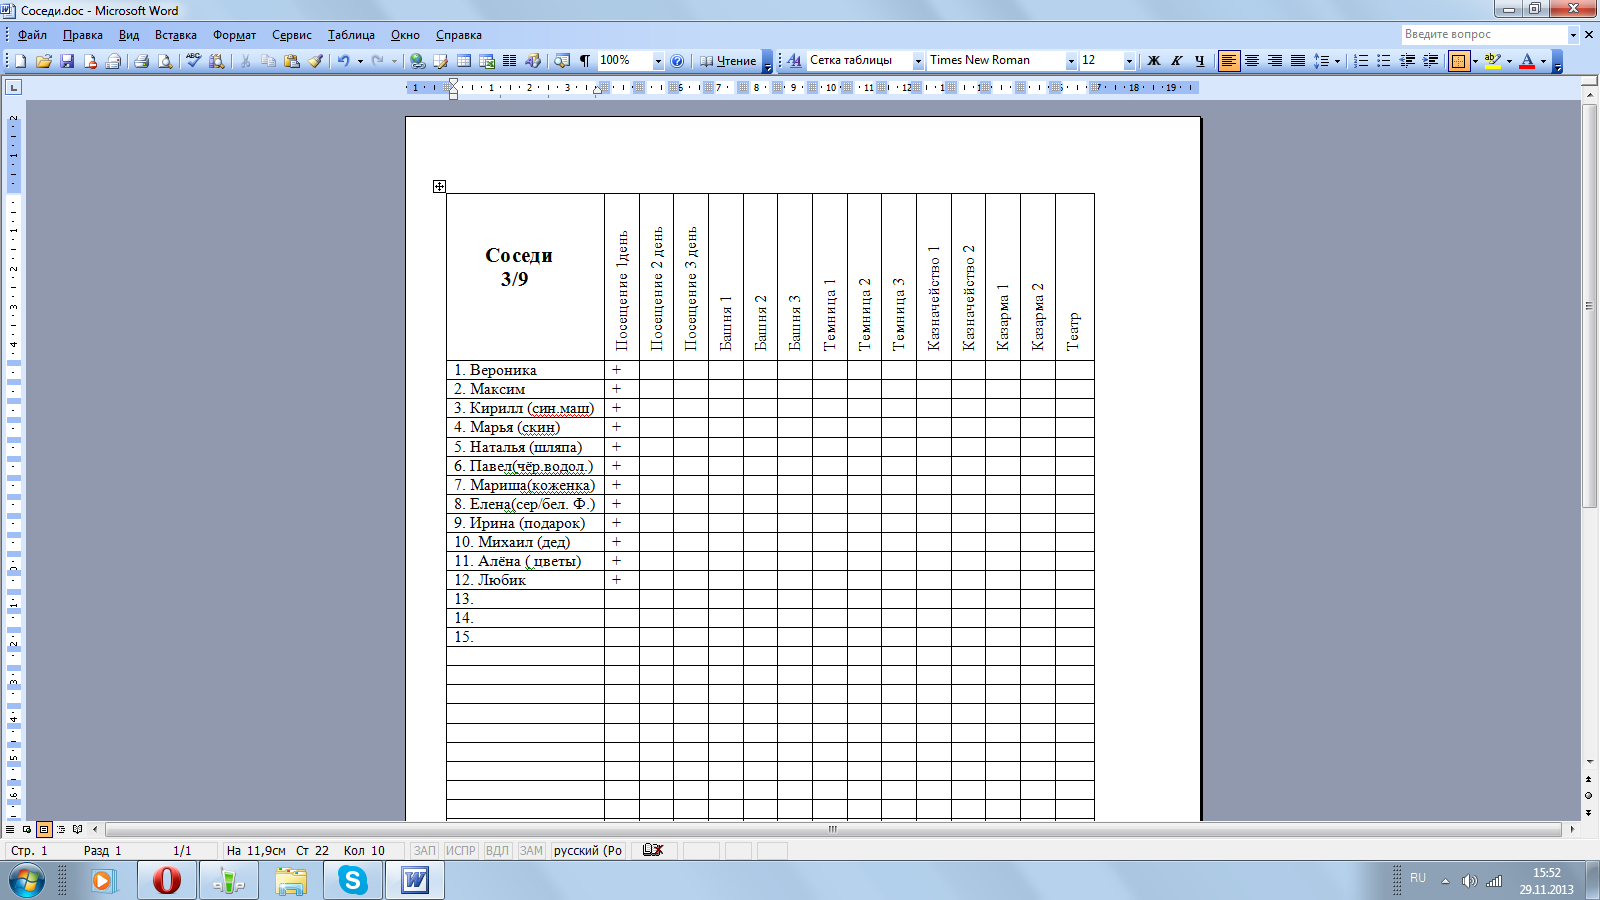Open Document Map icon
Viewport: 1600px width, 900px height.
pyautogui.click(x=561, y=61)
